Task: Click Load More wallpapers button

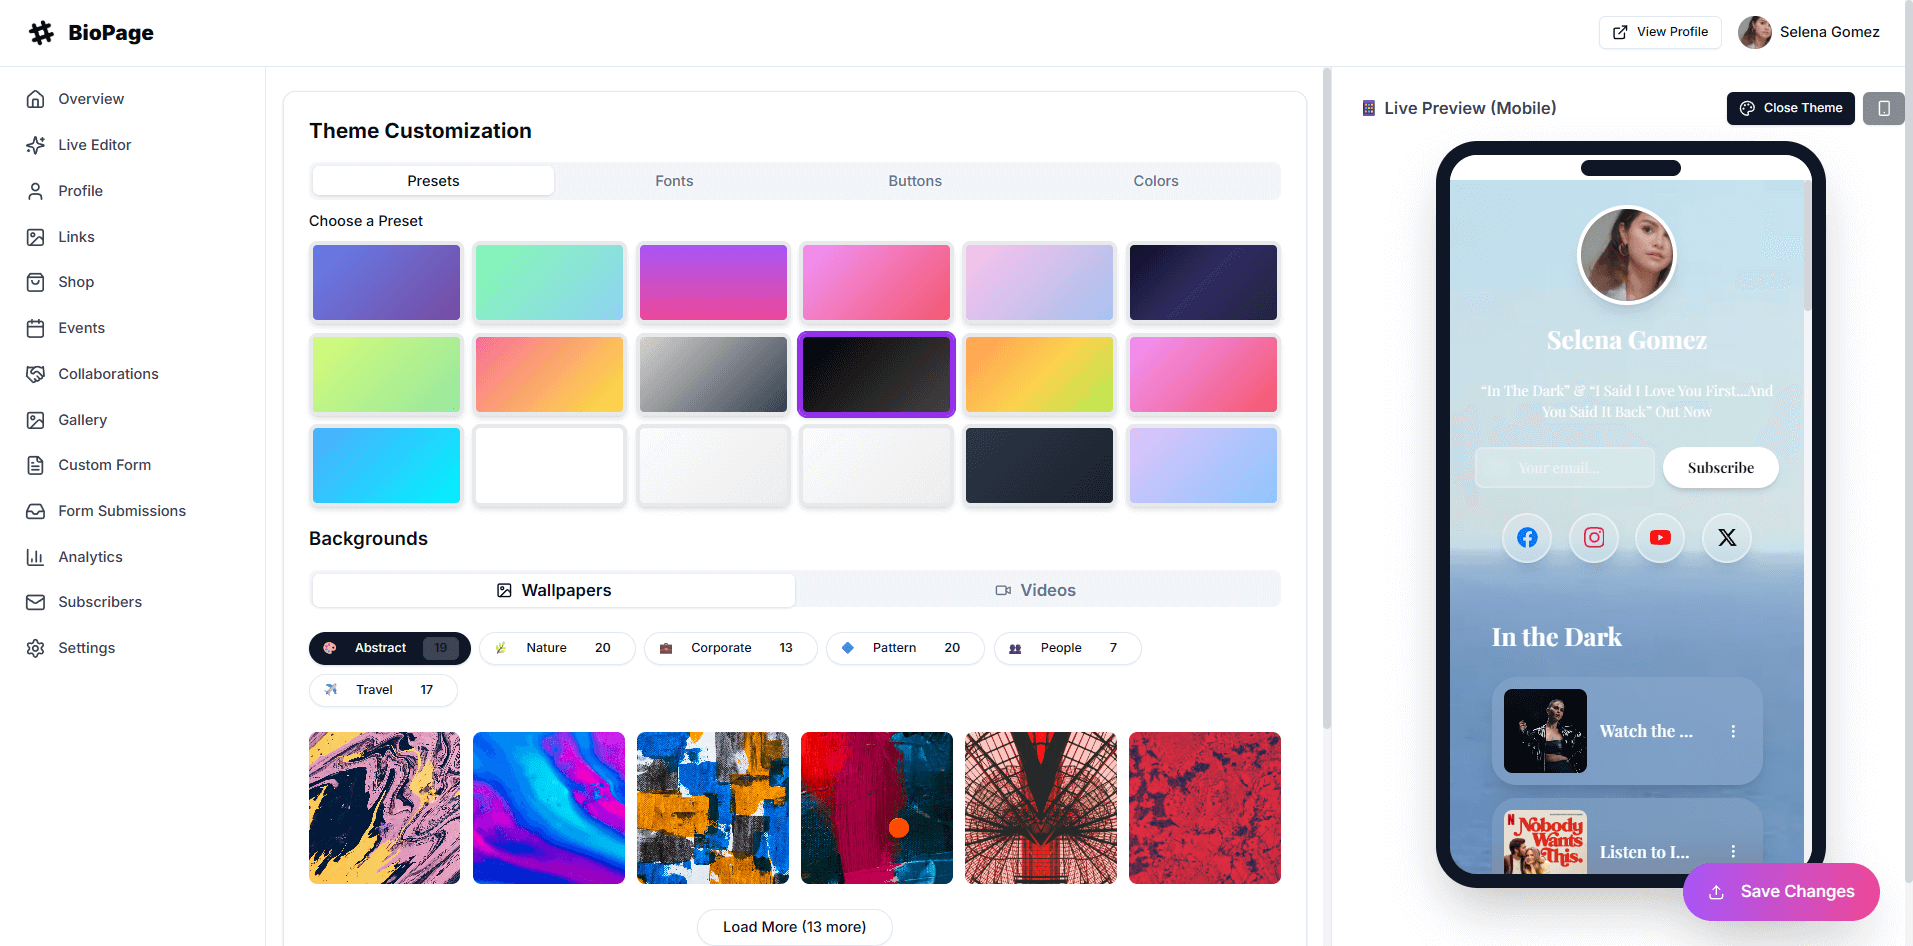Action: pos(794,927)
